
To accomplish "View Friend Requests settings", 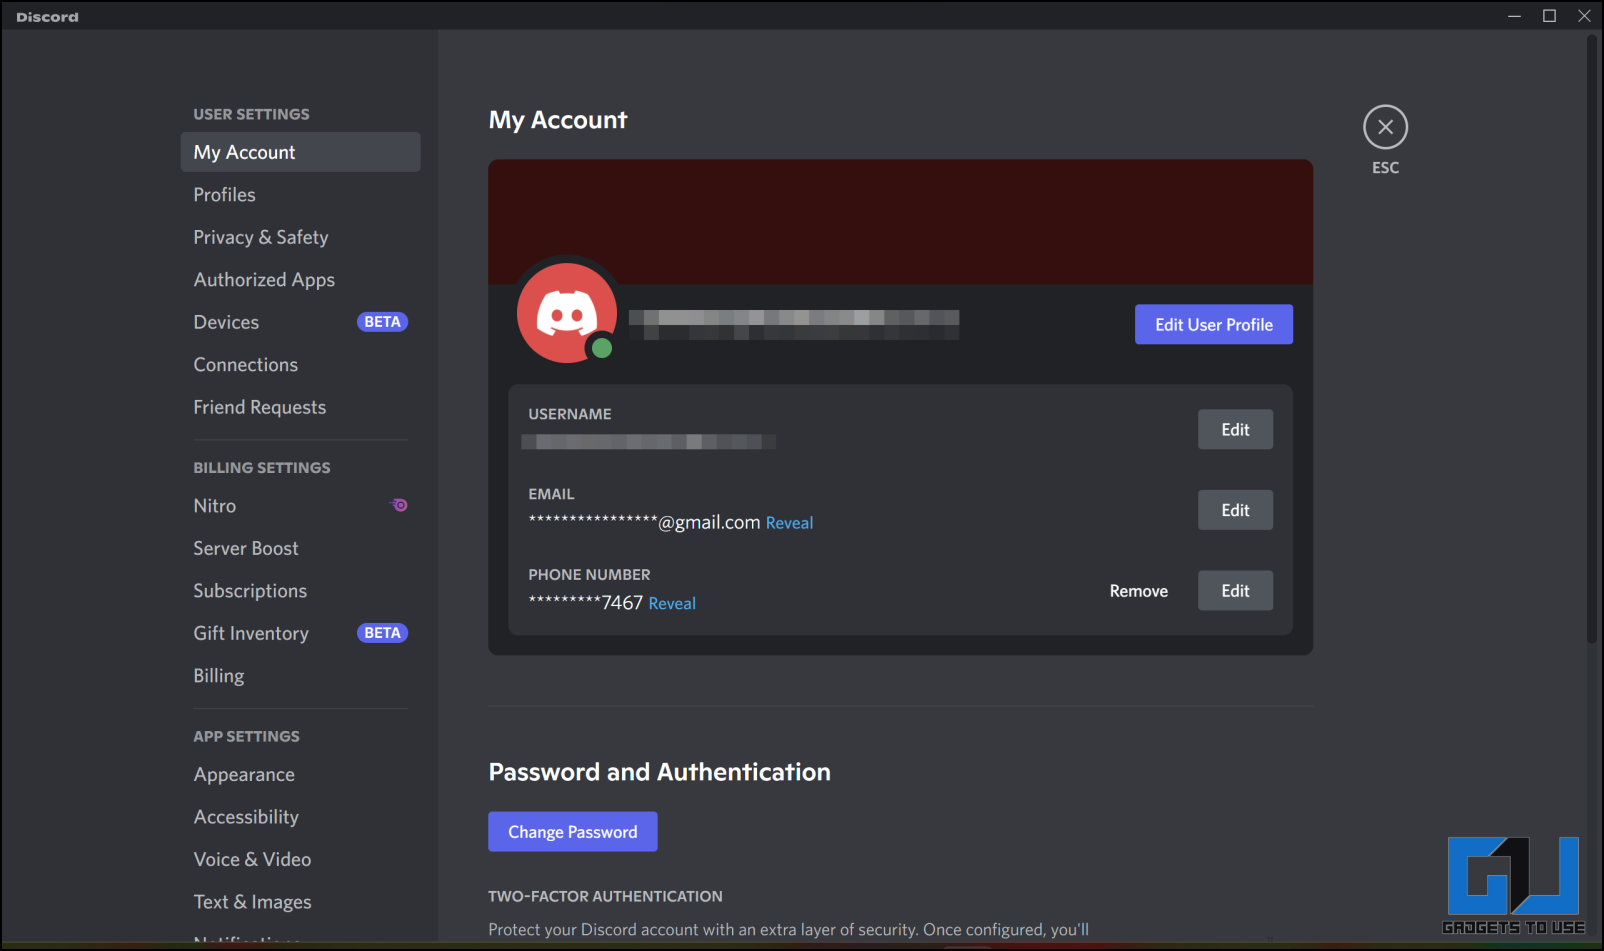I will pos(300,407).
